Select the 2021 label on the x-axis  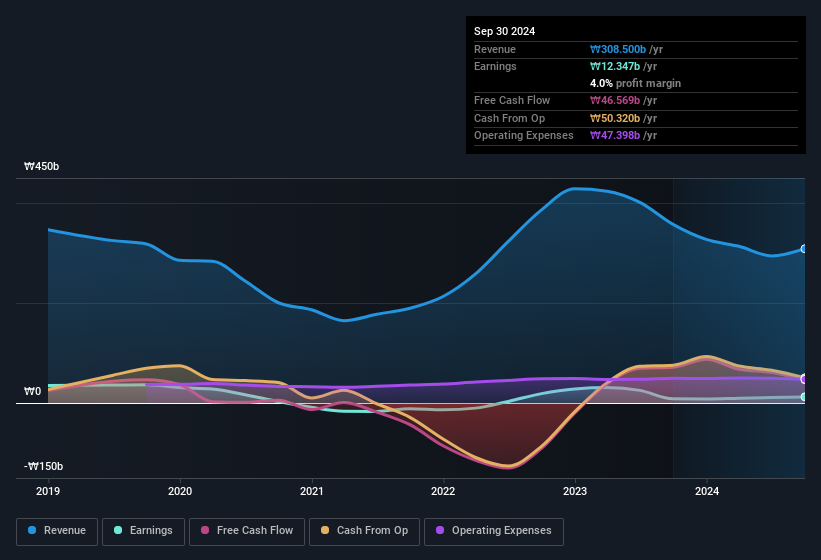point(312,491)
